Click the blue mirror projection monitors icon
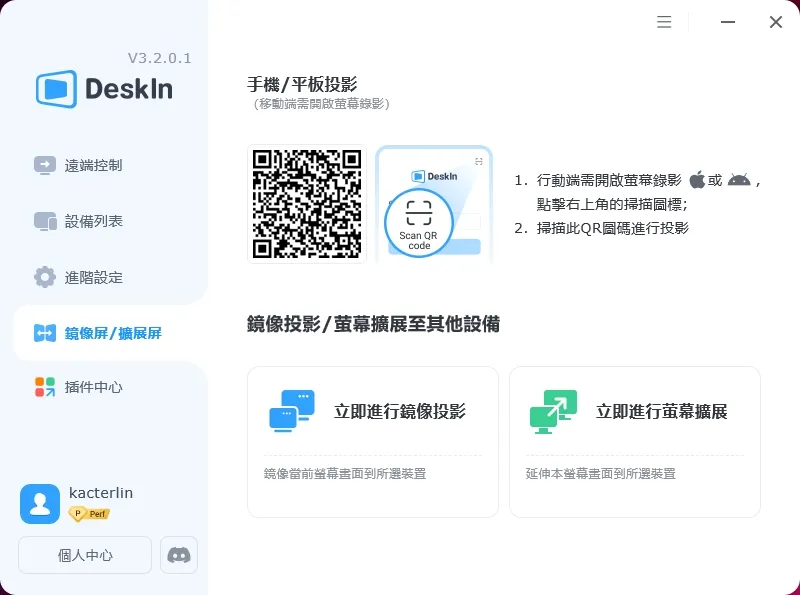The height and width of the screenshot is (595, 800). (x=292, y=411)
